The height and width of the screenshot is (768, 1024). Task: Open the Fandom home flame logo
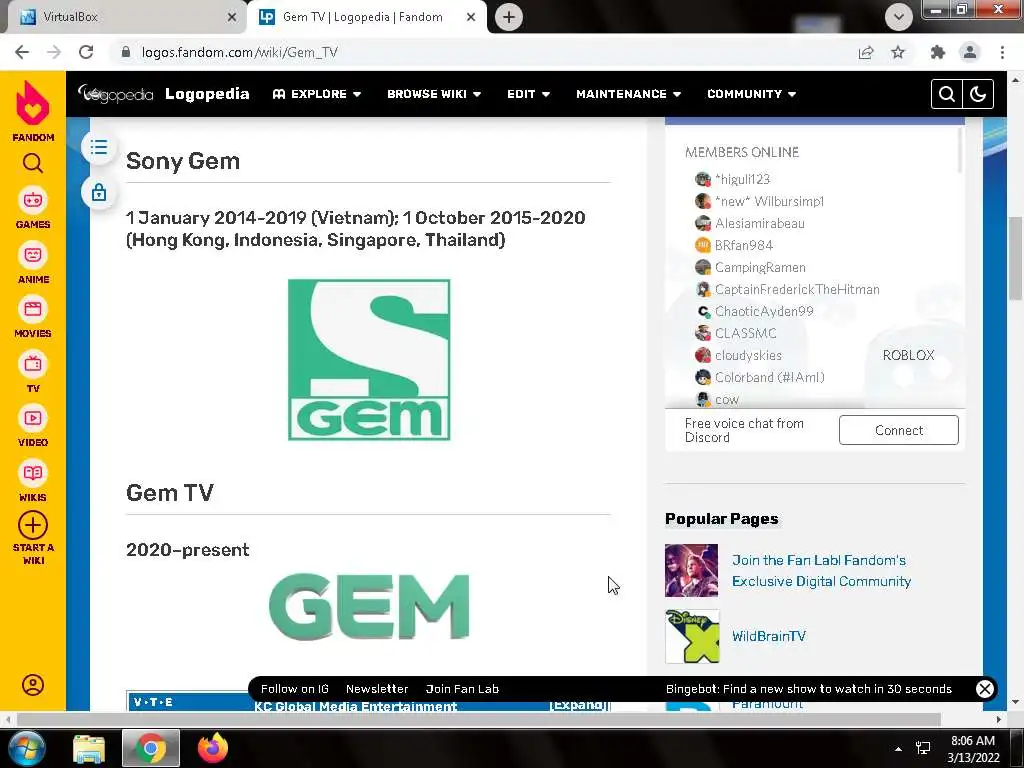[33, 103]
